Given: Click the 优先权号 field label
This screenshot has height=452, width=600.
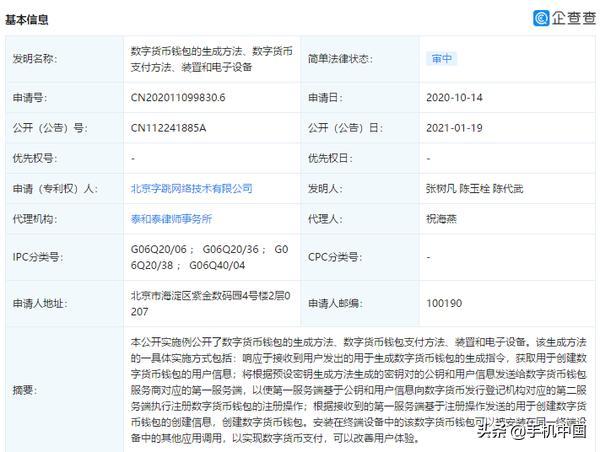Looking at the screenshot, I should point(35,158).
